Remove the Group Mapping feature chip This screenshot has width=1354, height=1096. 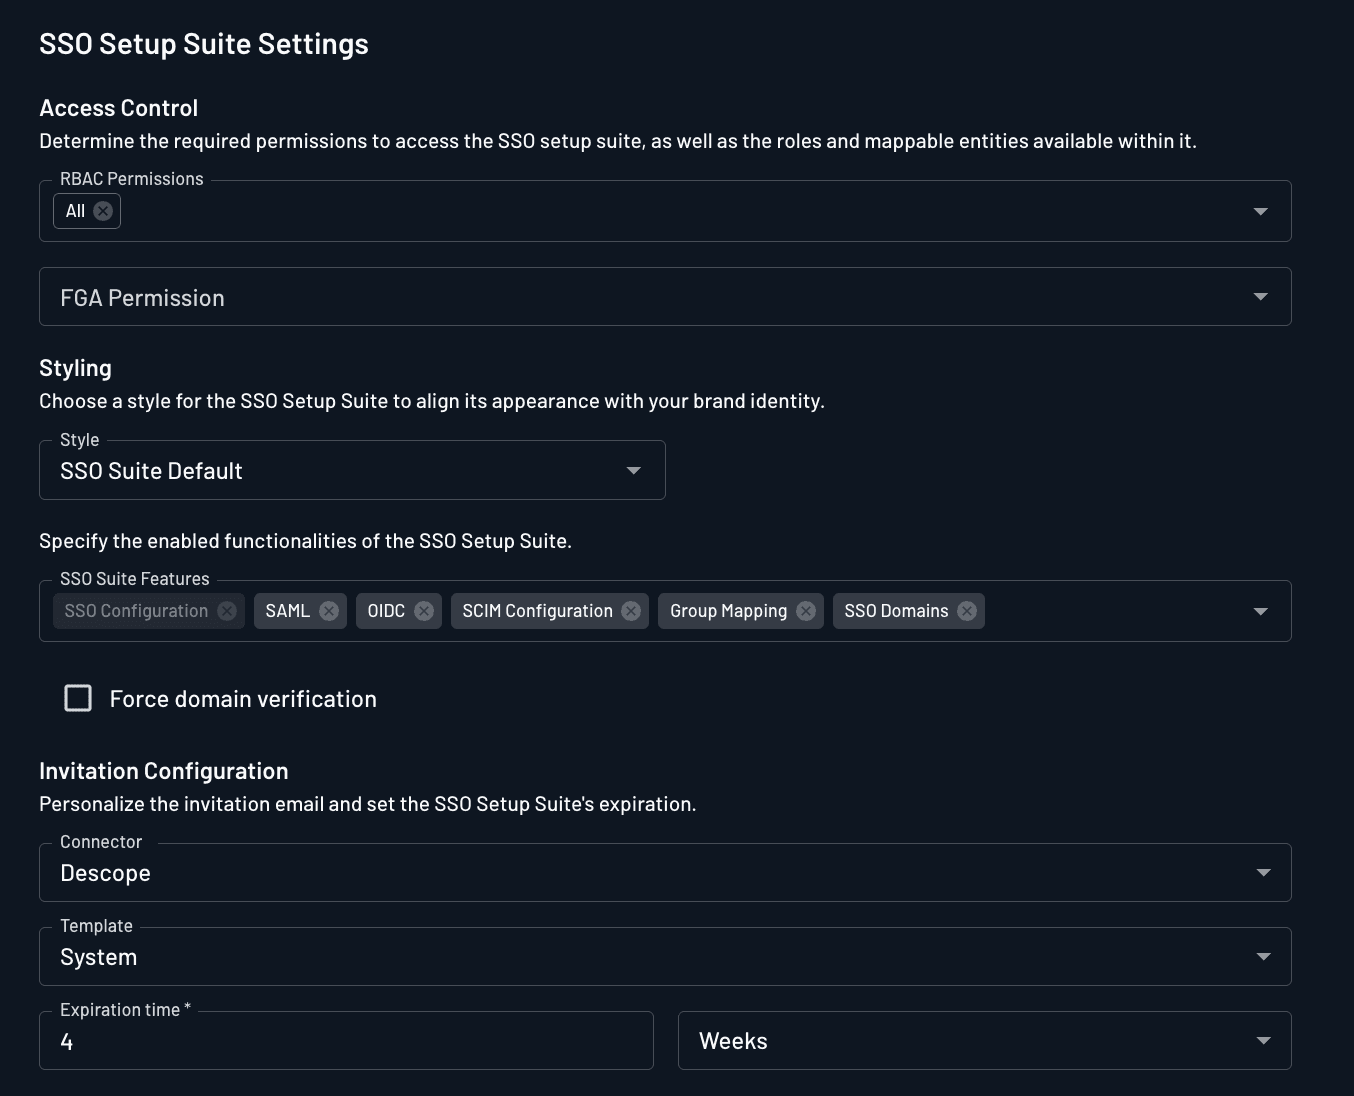807,610
